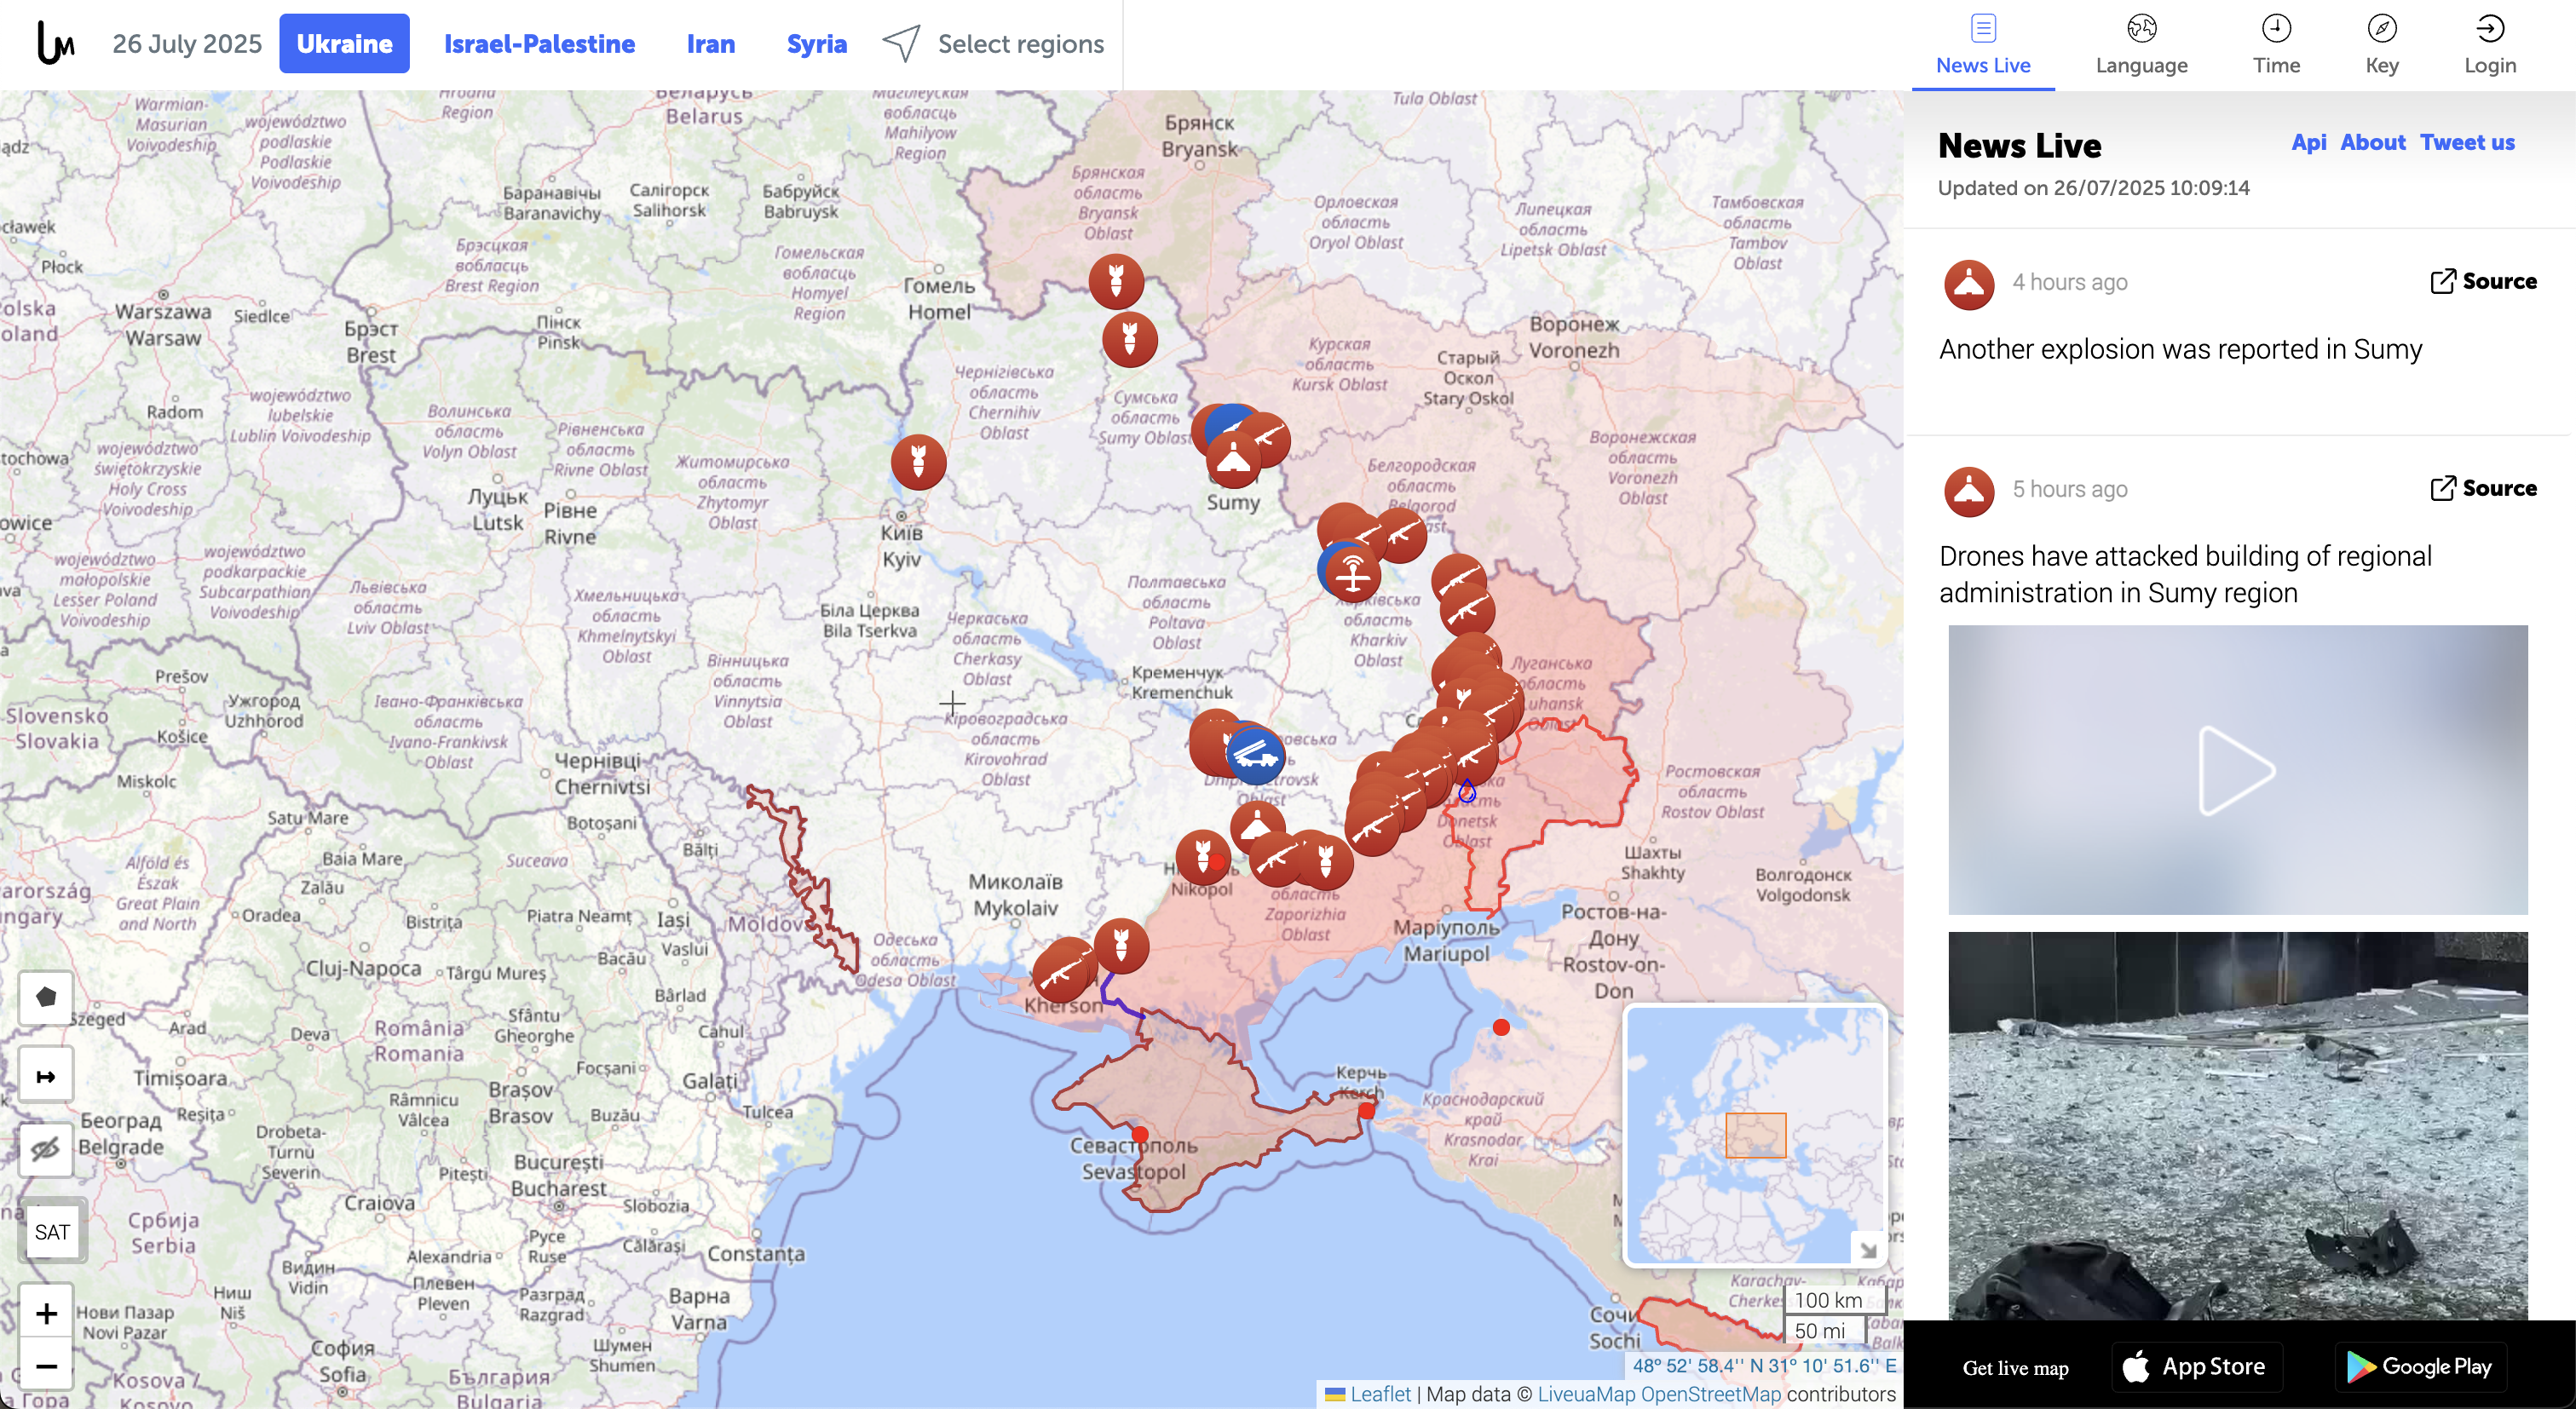Image resolution: width=2576 pixels, height=1409 pixels.
Task: Click the Liveuamap logo icon
Action: (56, 43)
